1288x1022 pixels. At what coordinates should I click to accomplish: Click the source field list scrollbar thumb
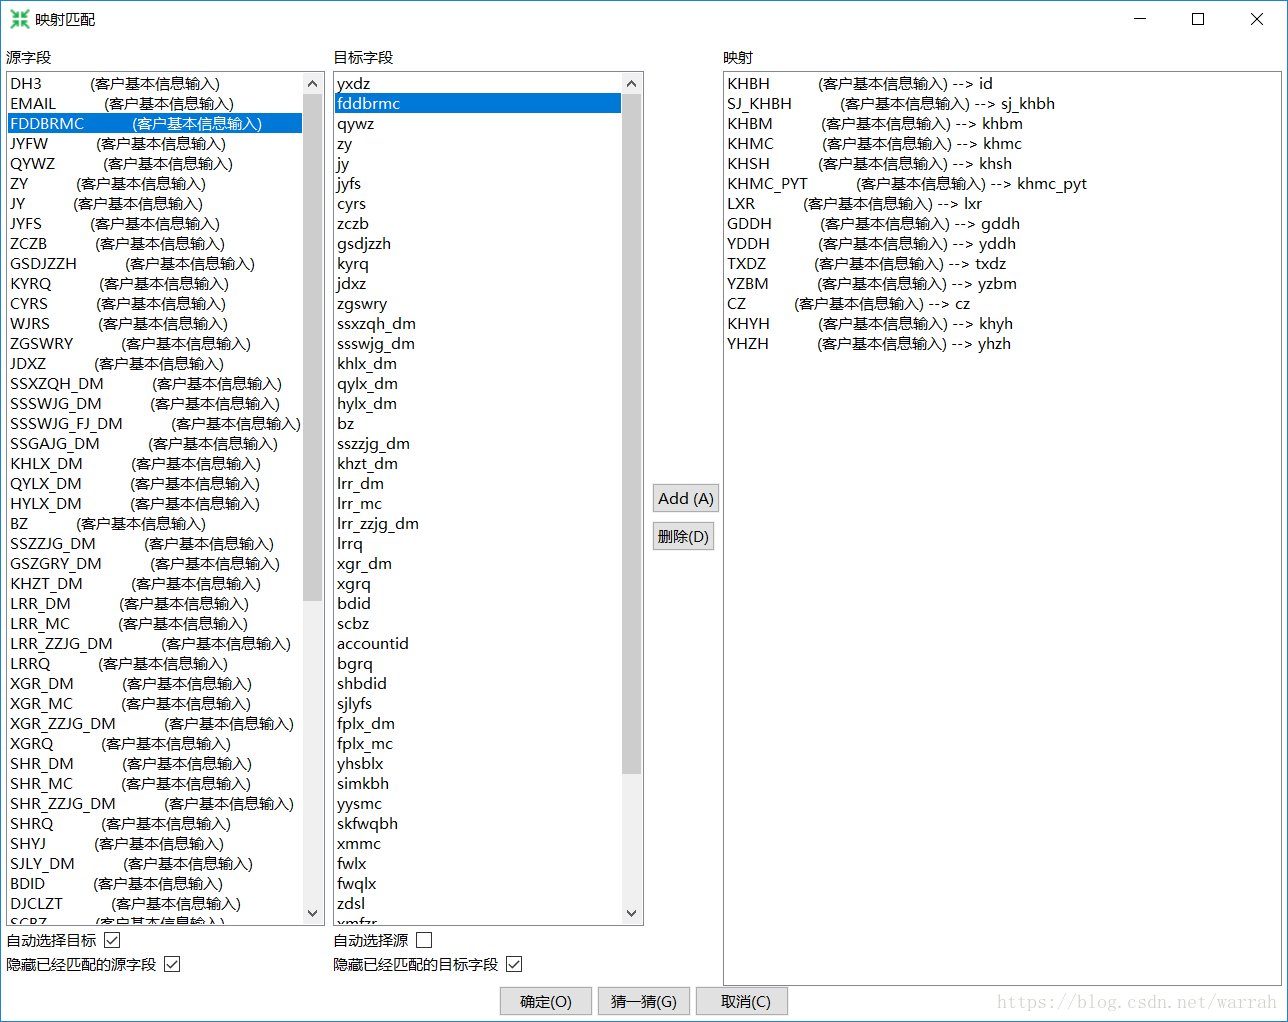(x=313, y=348)
